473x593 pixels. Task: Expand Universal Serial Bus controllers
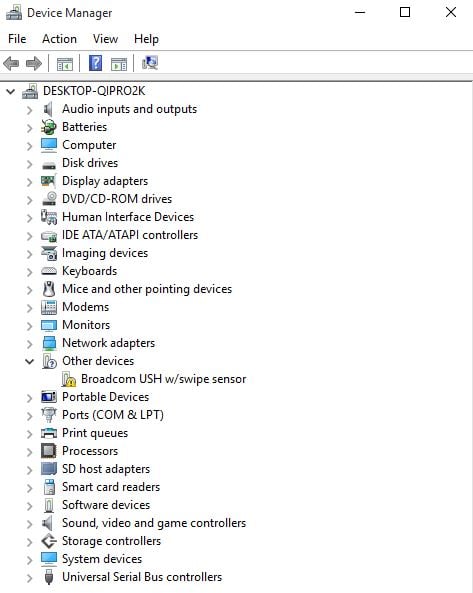(29, 578)
